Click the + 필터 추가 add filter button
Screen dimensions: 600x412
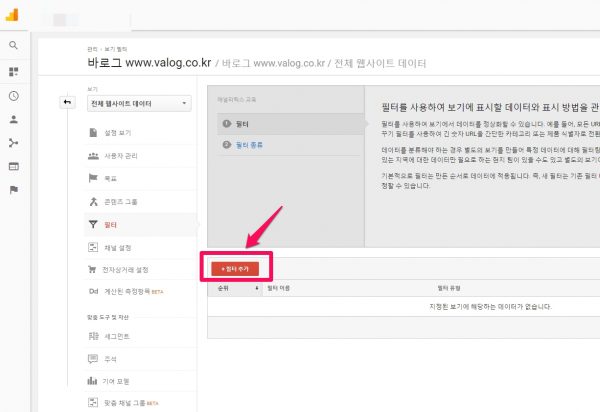click(x=235, y=269)
